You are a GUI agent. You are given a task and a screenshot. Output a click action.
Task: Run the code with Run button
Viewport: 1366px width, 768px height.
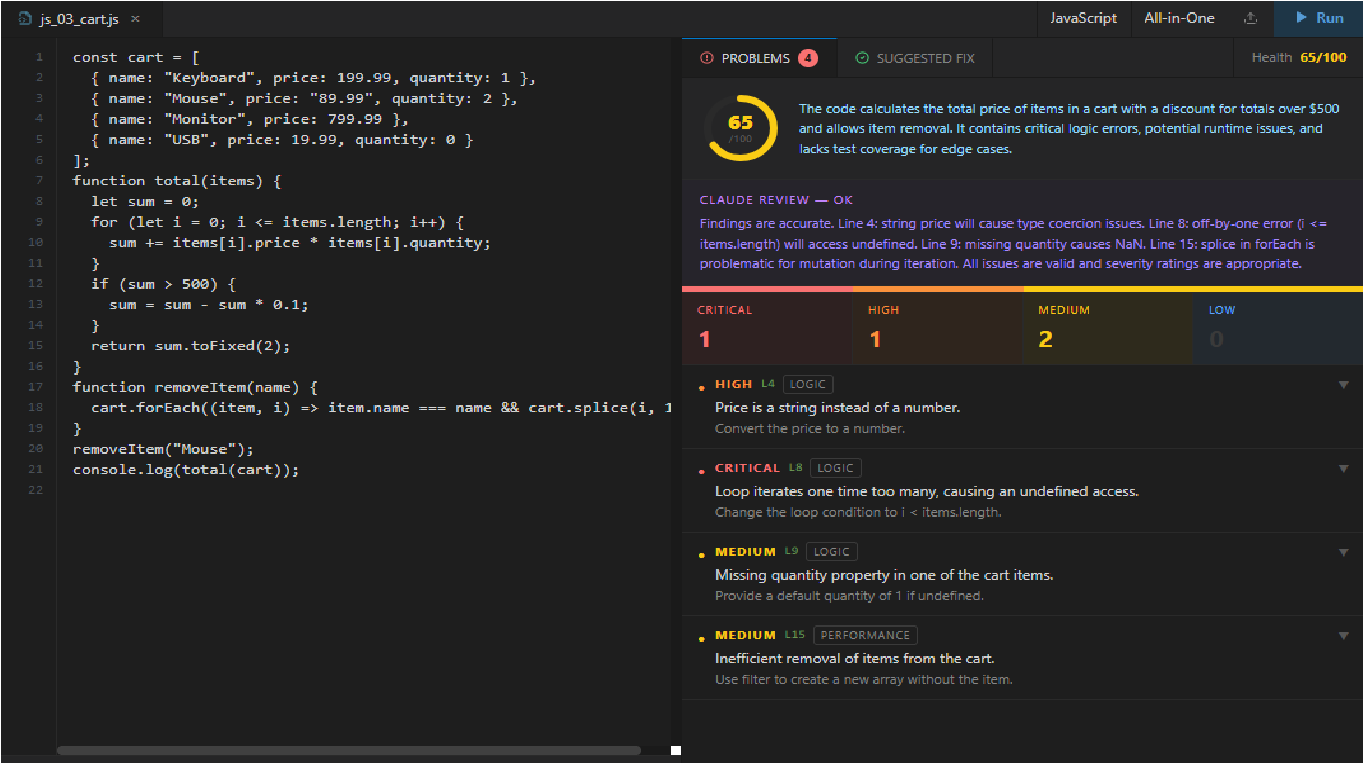click(1319, 18)
